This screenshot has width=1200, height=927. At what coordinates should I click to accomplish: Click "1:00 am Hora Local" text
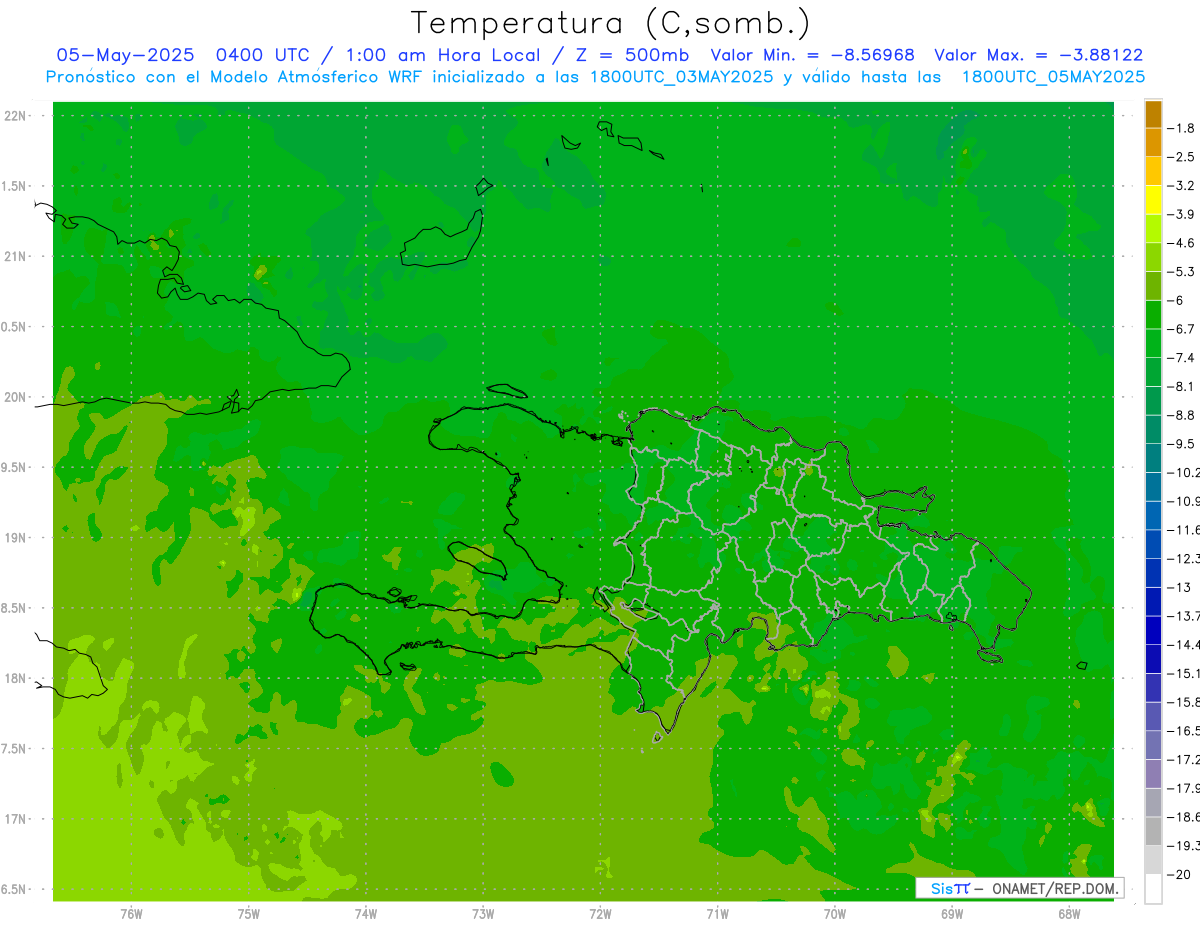441,56
